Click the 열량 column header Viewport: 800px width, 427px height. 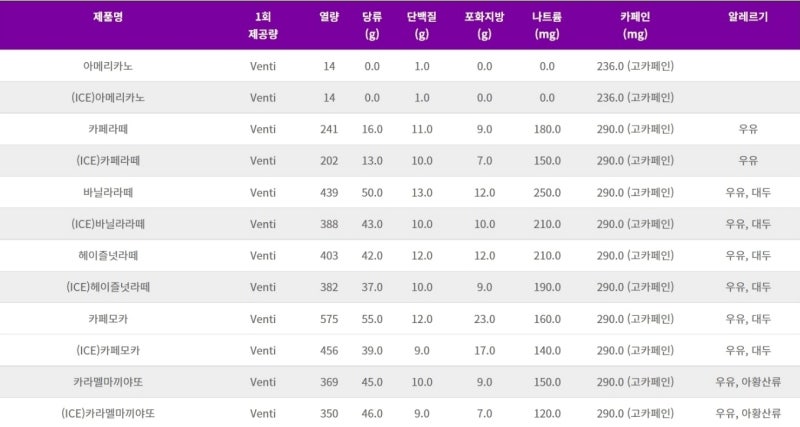pos(329,17)
